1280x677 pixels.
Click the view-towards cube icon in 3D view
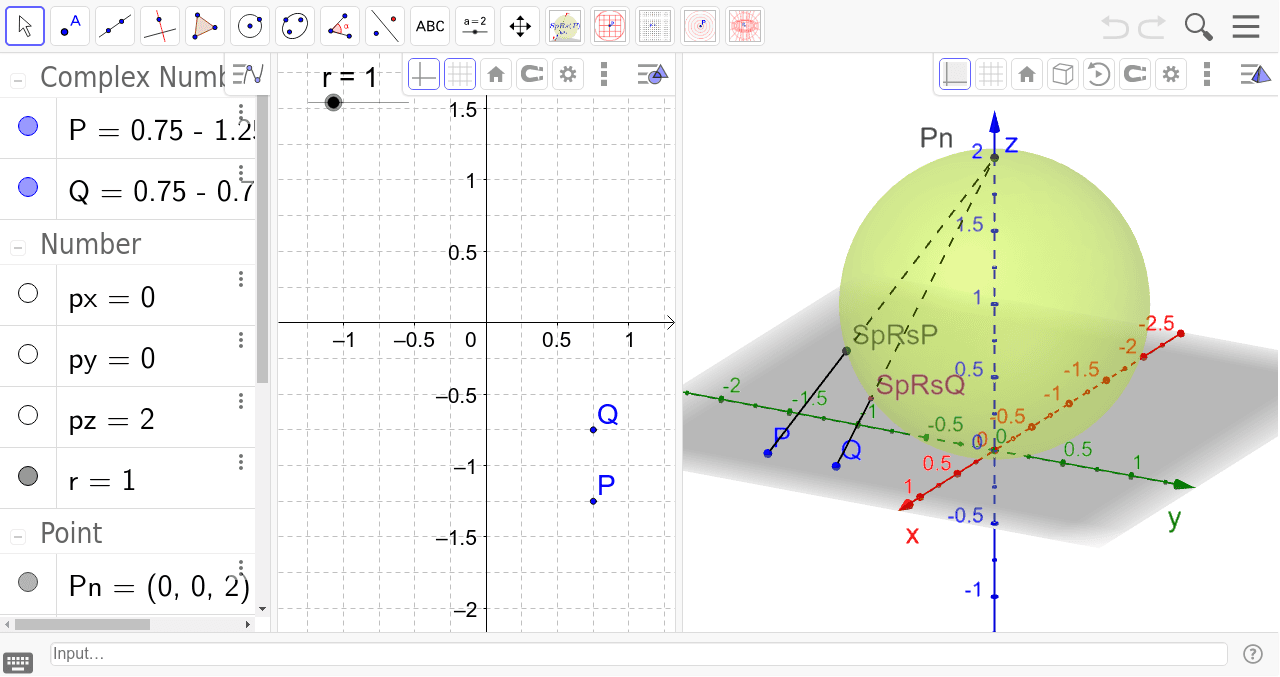tap(1062, 73)
